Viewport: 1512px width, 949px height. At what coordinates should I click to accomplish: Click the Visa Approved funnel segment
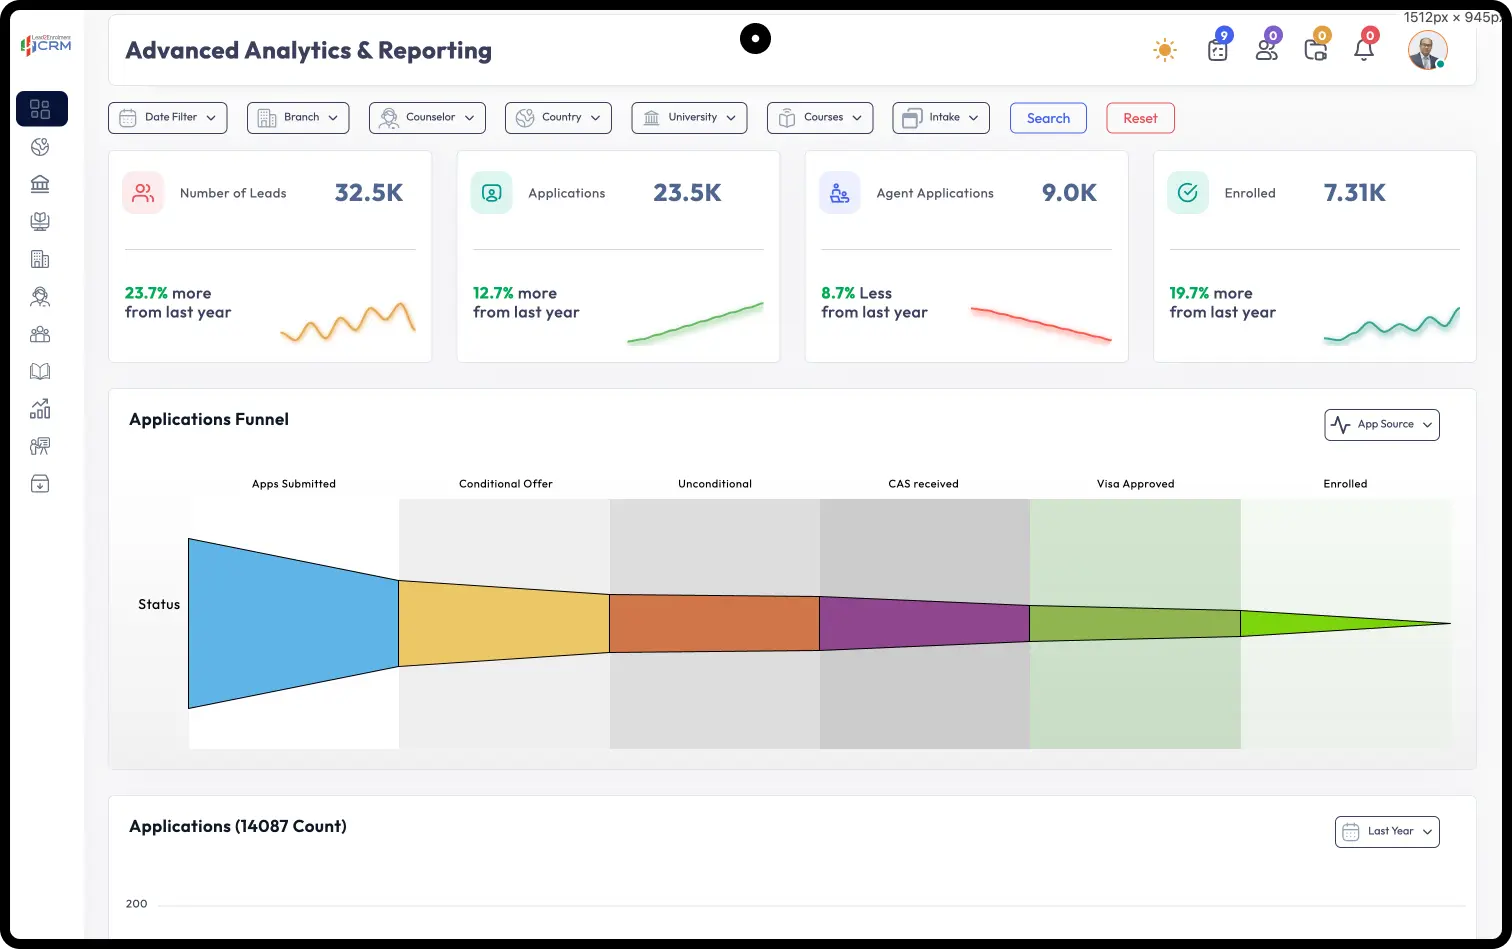coord(1135,624)
